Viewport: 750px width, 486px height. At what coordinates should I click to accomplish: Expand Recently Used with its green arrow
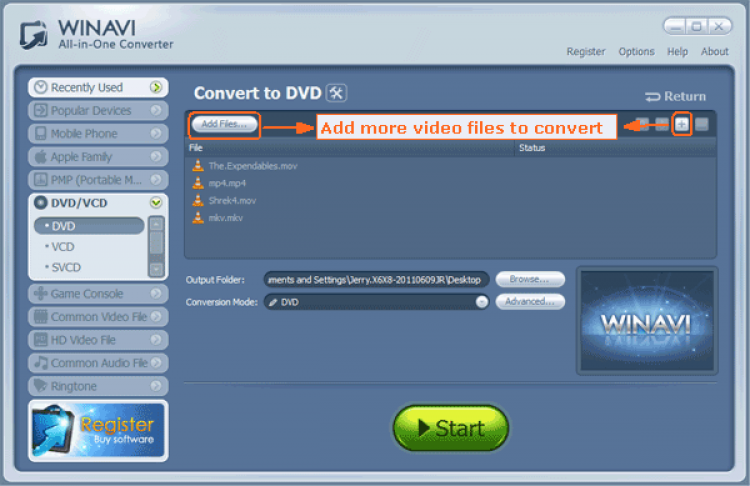[x=156, y=87]
